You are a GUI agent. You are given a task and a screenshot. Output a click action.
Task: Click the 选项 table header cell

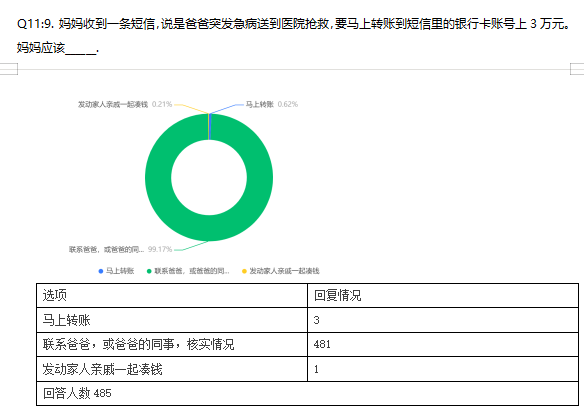(x=172, y=295)
